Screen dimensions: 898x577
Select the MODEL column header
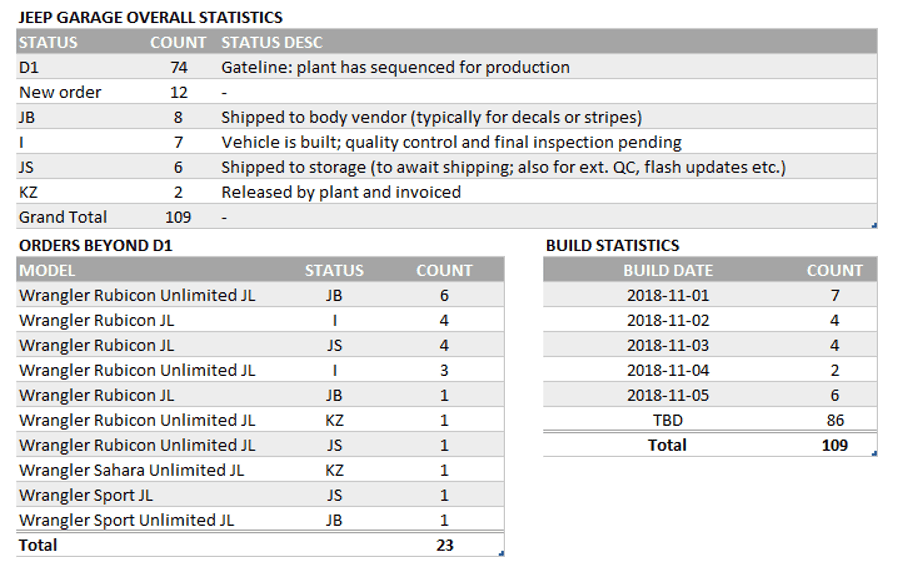point(47,270)
